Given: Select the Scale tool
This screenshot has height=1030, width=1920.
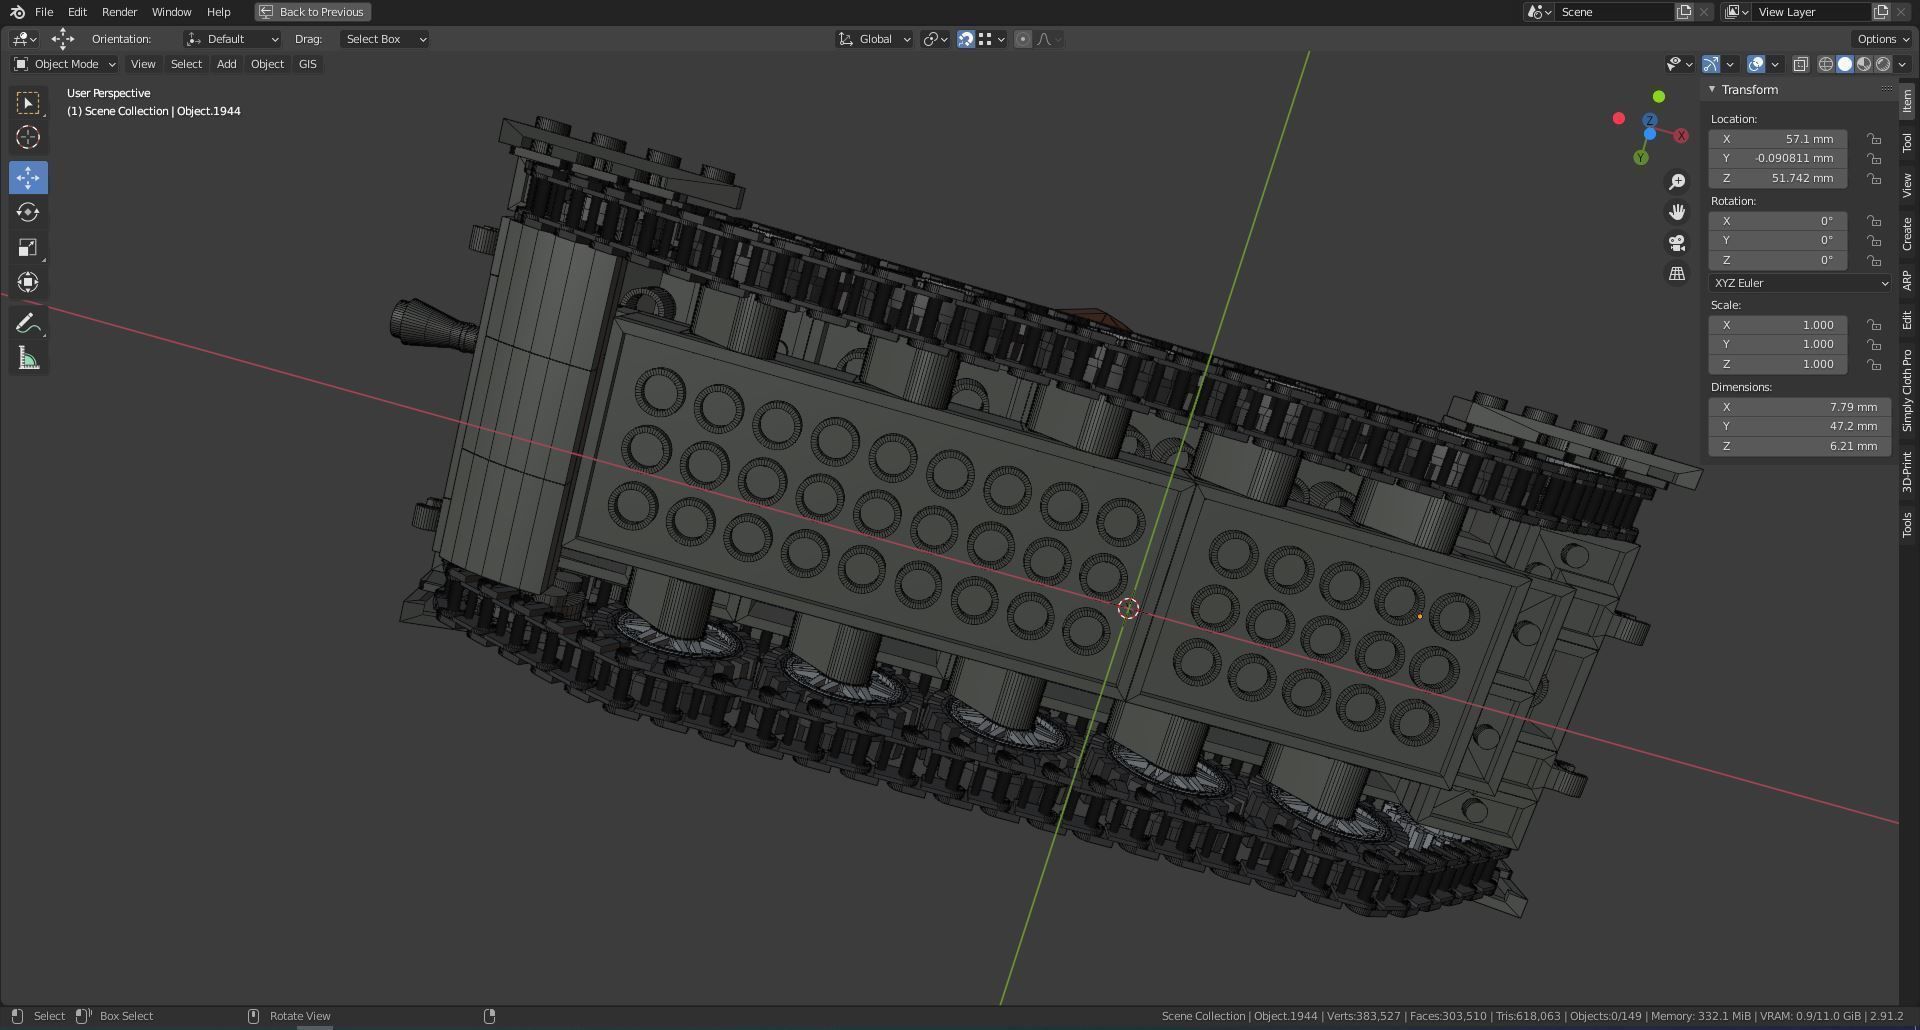Looking at the screenshot, I should (28, 247).
